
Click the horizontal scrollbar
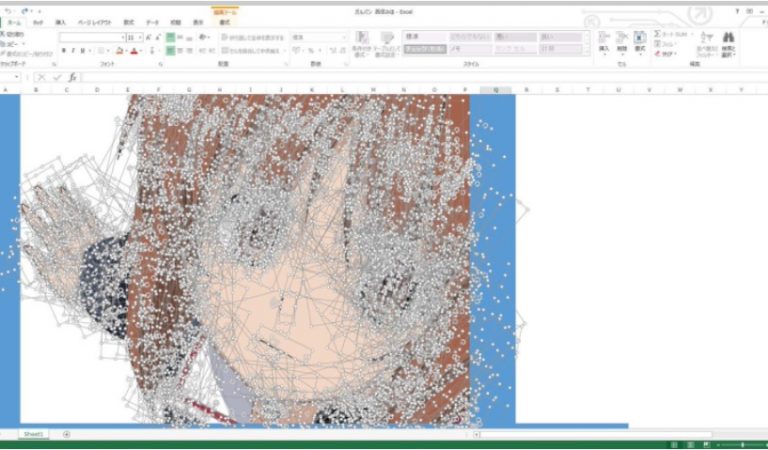(x=595, y=434)
